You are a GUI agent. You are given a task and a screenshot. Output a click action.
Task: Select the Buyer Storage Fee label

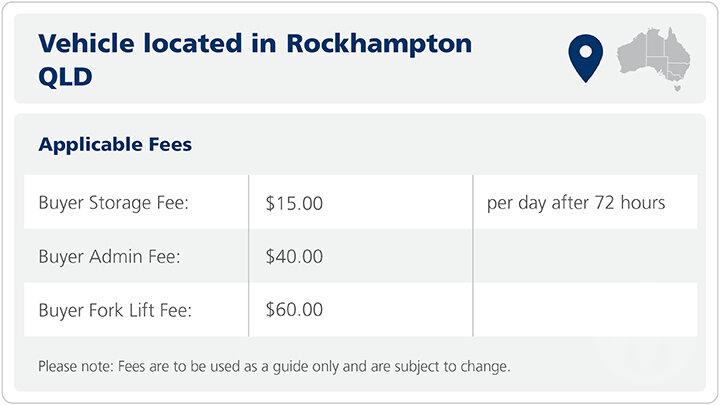(113, 203)
